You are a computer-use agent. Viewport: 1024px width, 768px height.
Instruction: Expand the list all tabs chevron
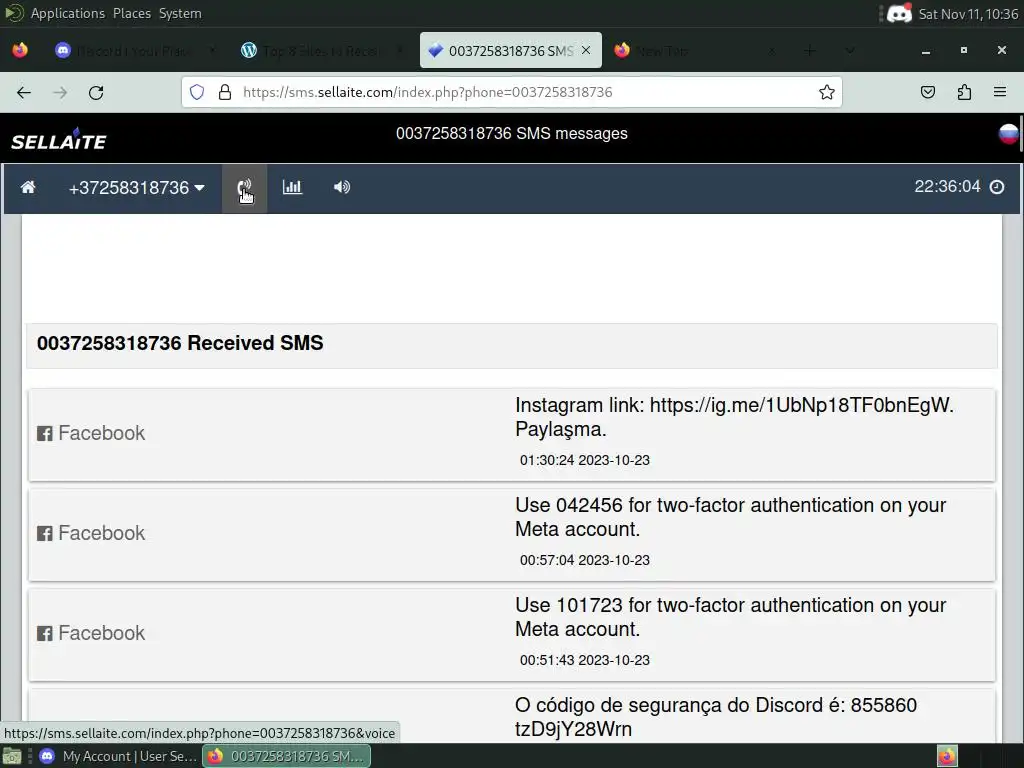850,50
